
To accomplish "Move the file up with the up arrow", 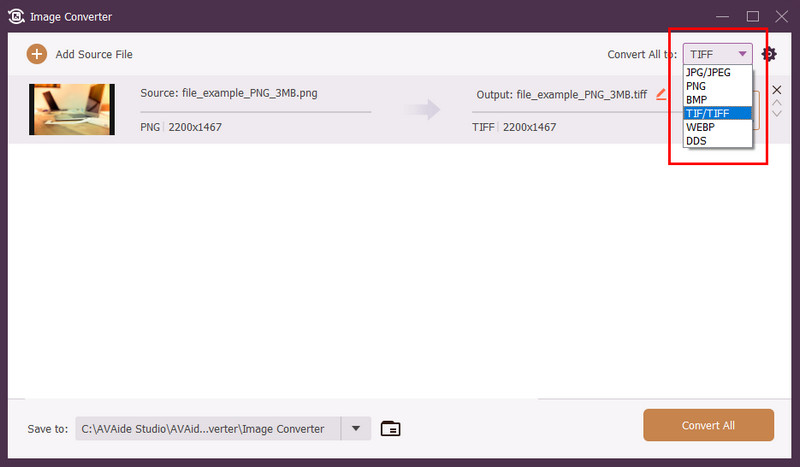I will click(x=777, y=103).
